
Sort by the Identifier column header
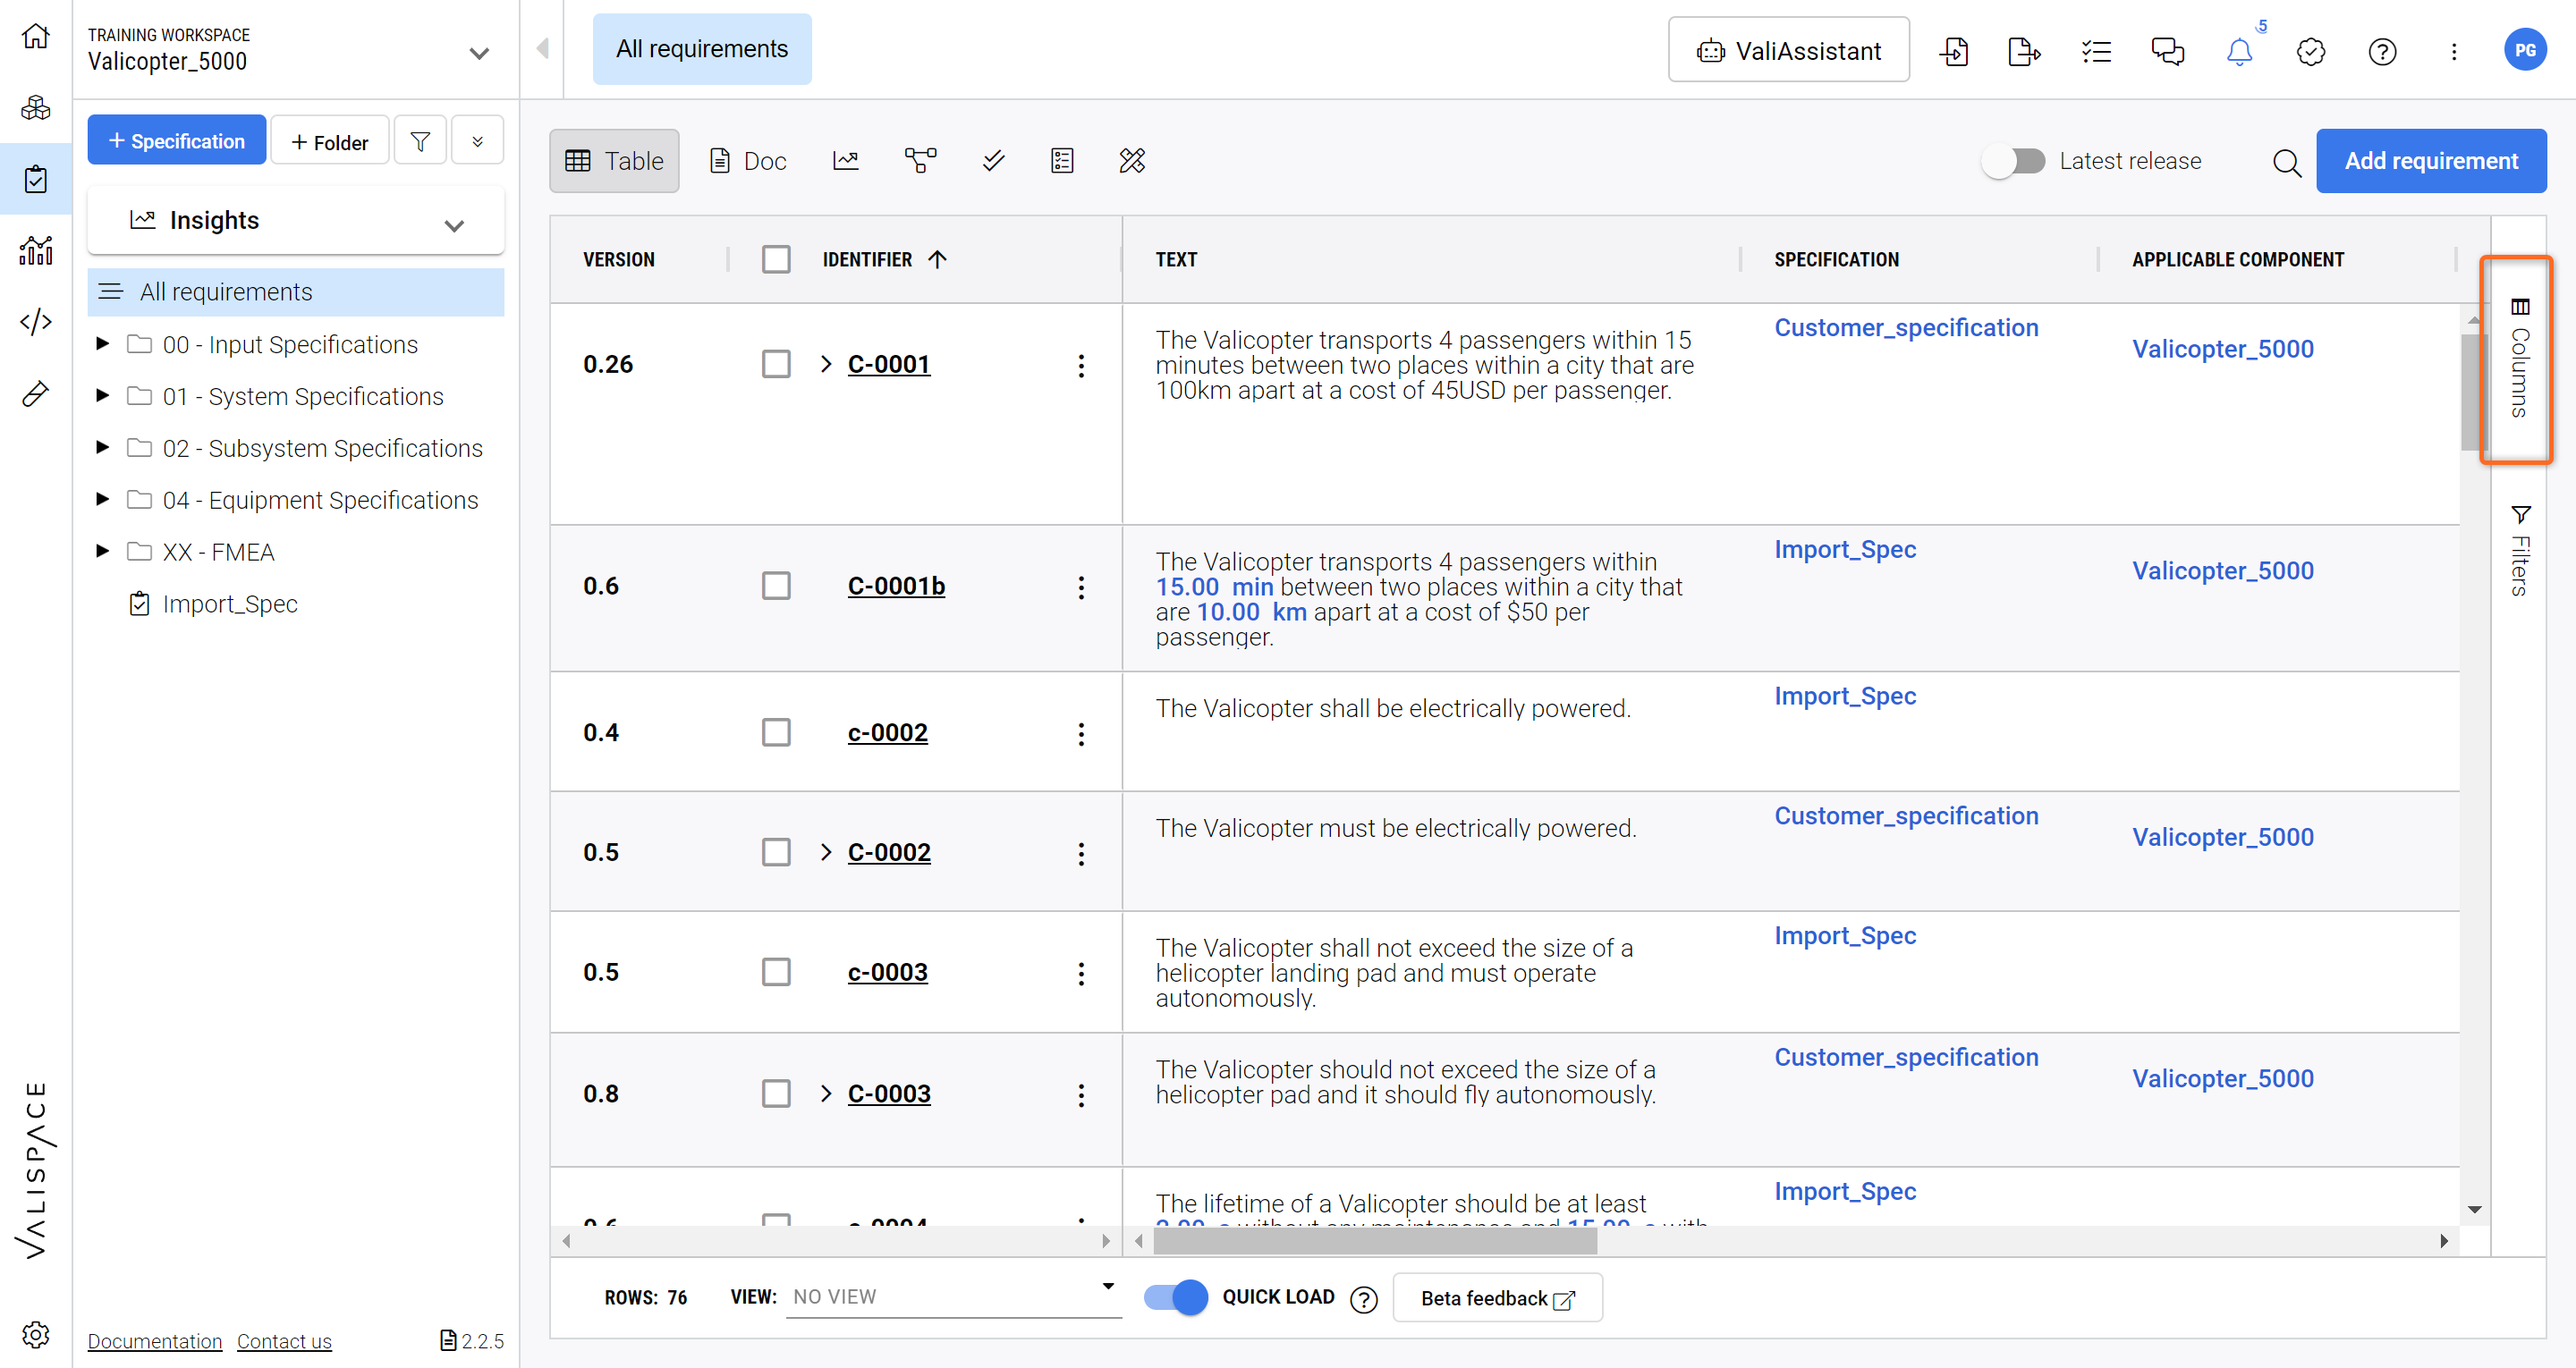(867, 260)
